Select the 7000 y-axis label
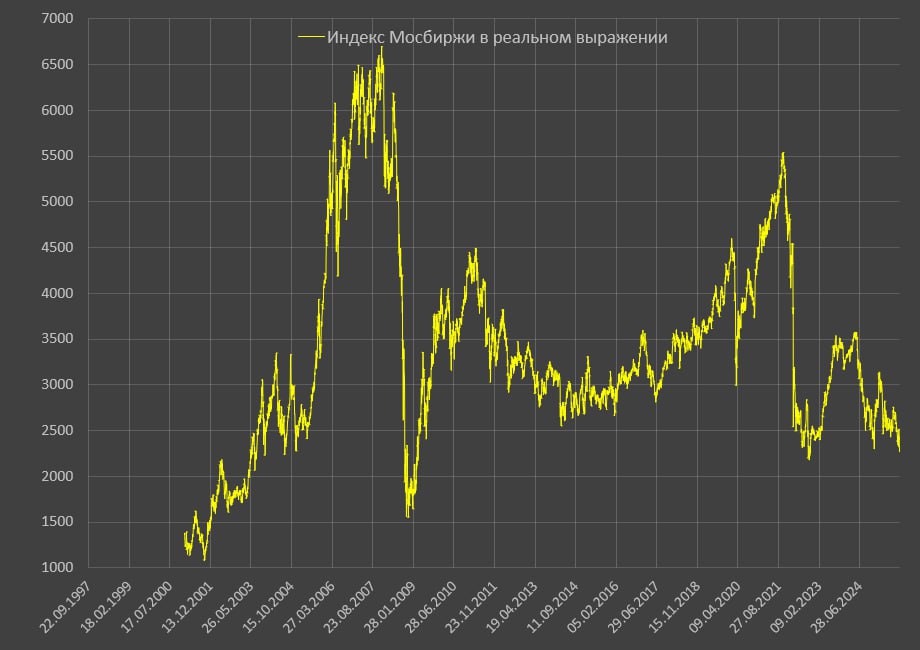 point(55,19)
